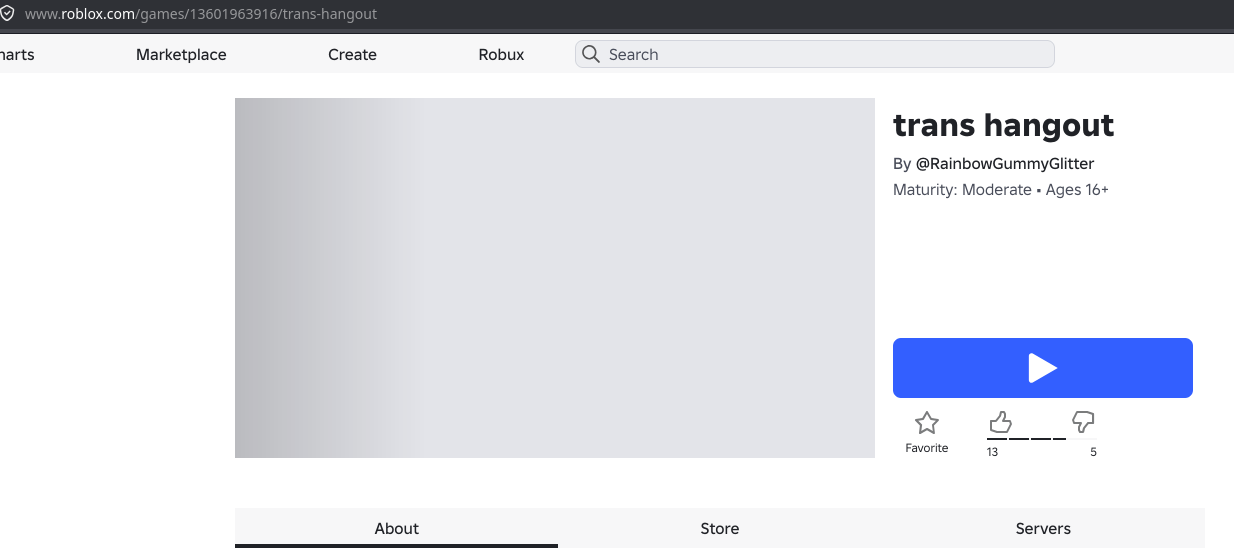Open the Marketplace nav item

181,55
